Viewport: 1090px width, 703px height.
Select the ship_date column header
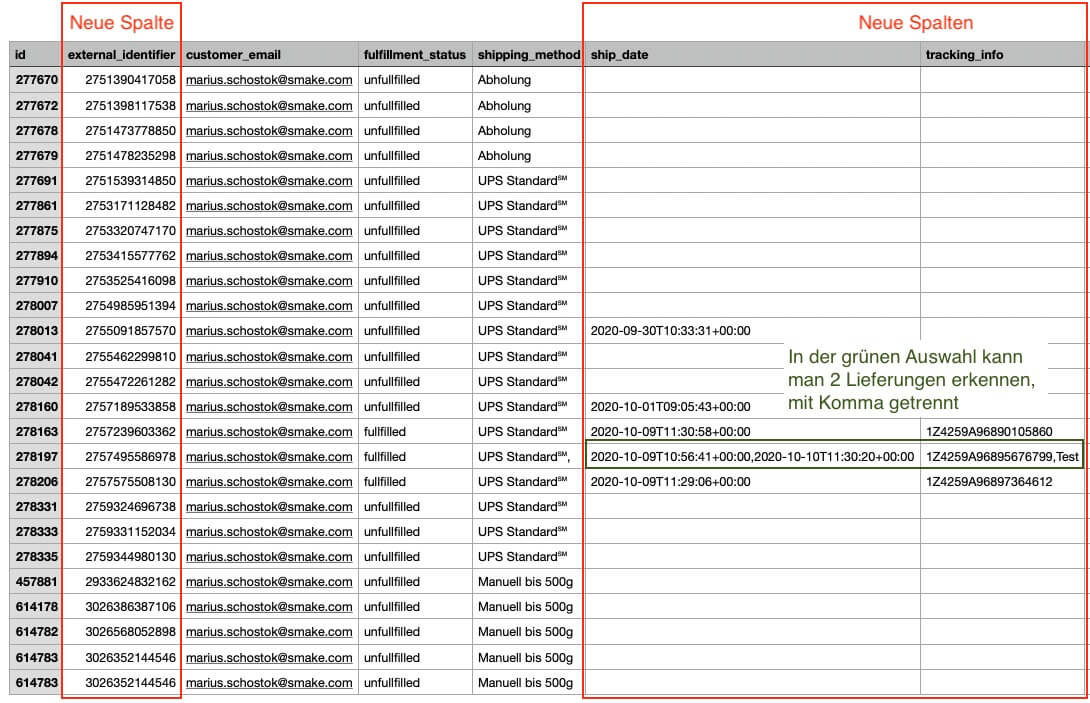753,55
